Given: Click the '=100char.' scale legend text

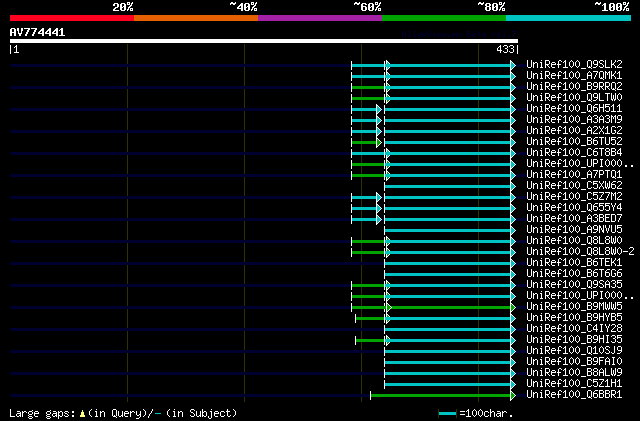Looking at the screenshot, I should tap(486, 413).
